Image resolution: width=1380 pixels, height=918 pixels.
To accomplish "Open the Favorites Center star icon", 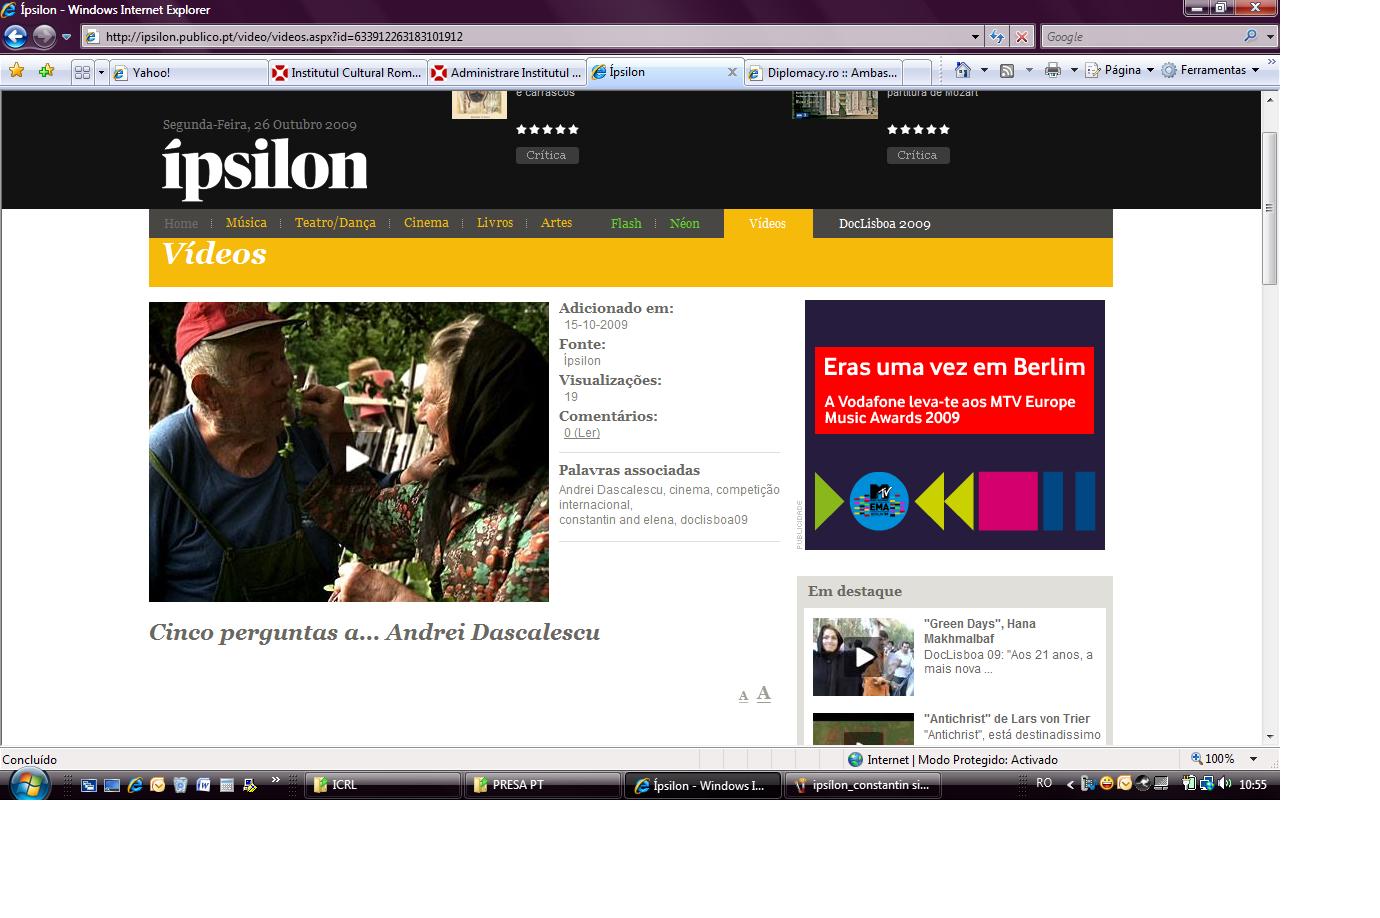I will click(x=16, y=71).
